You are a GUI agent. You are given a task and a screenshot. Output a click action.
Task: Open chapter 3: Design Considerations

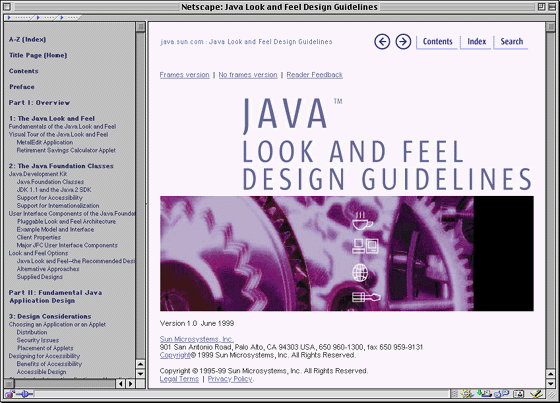point(50,316)
